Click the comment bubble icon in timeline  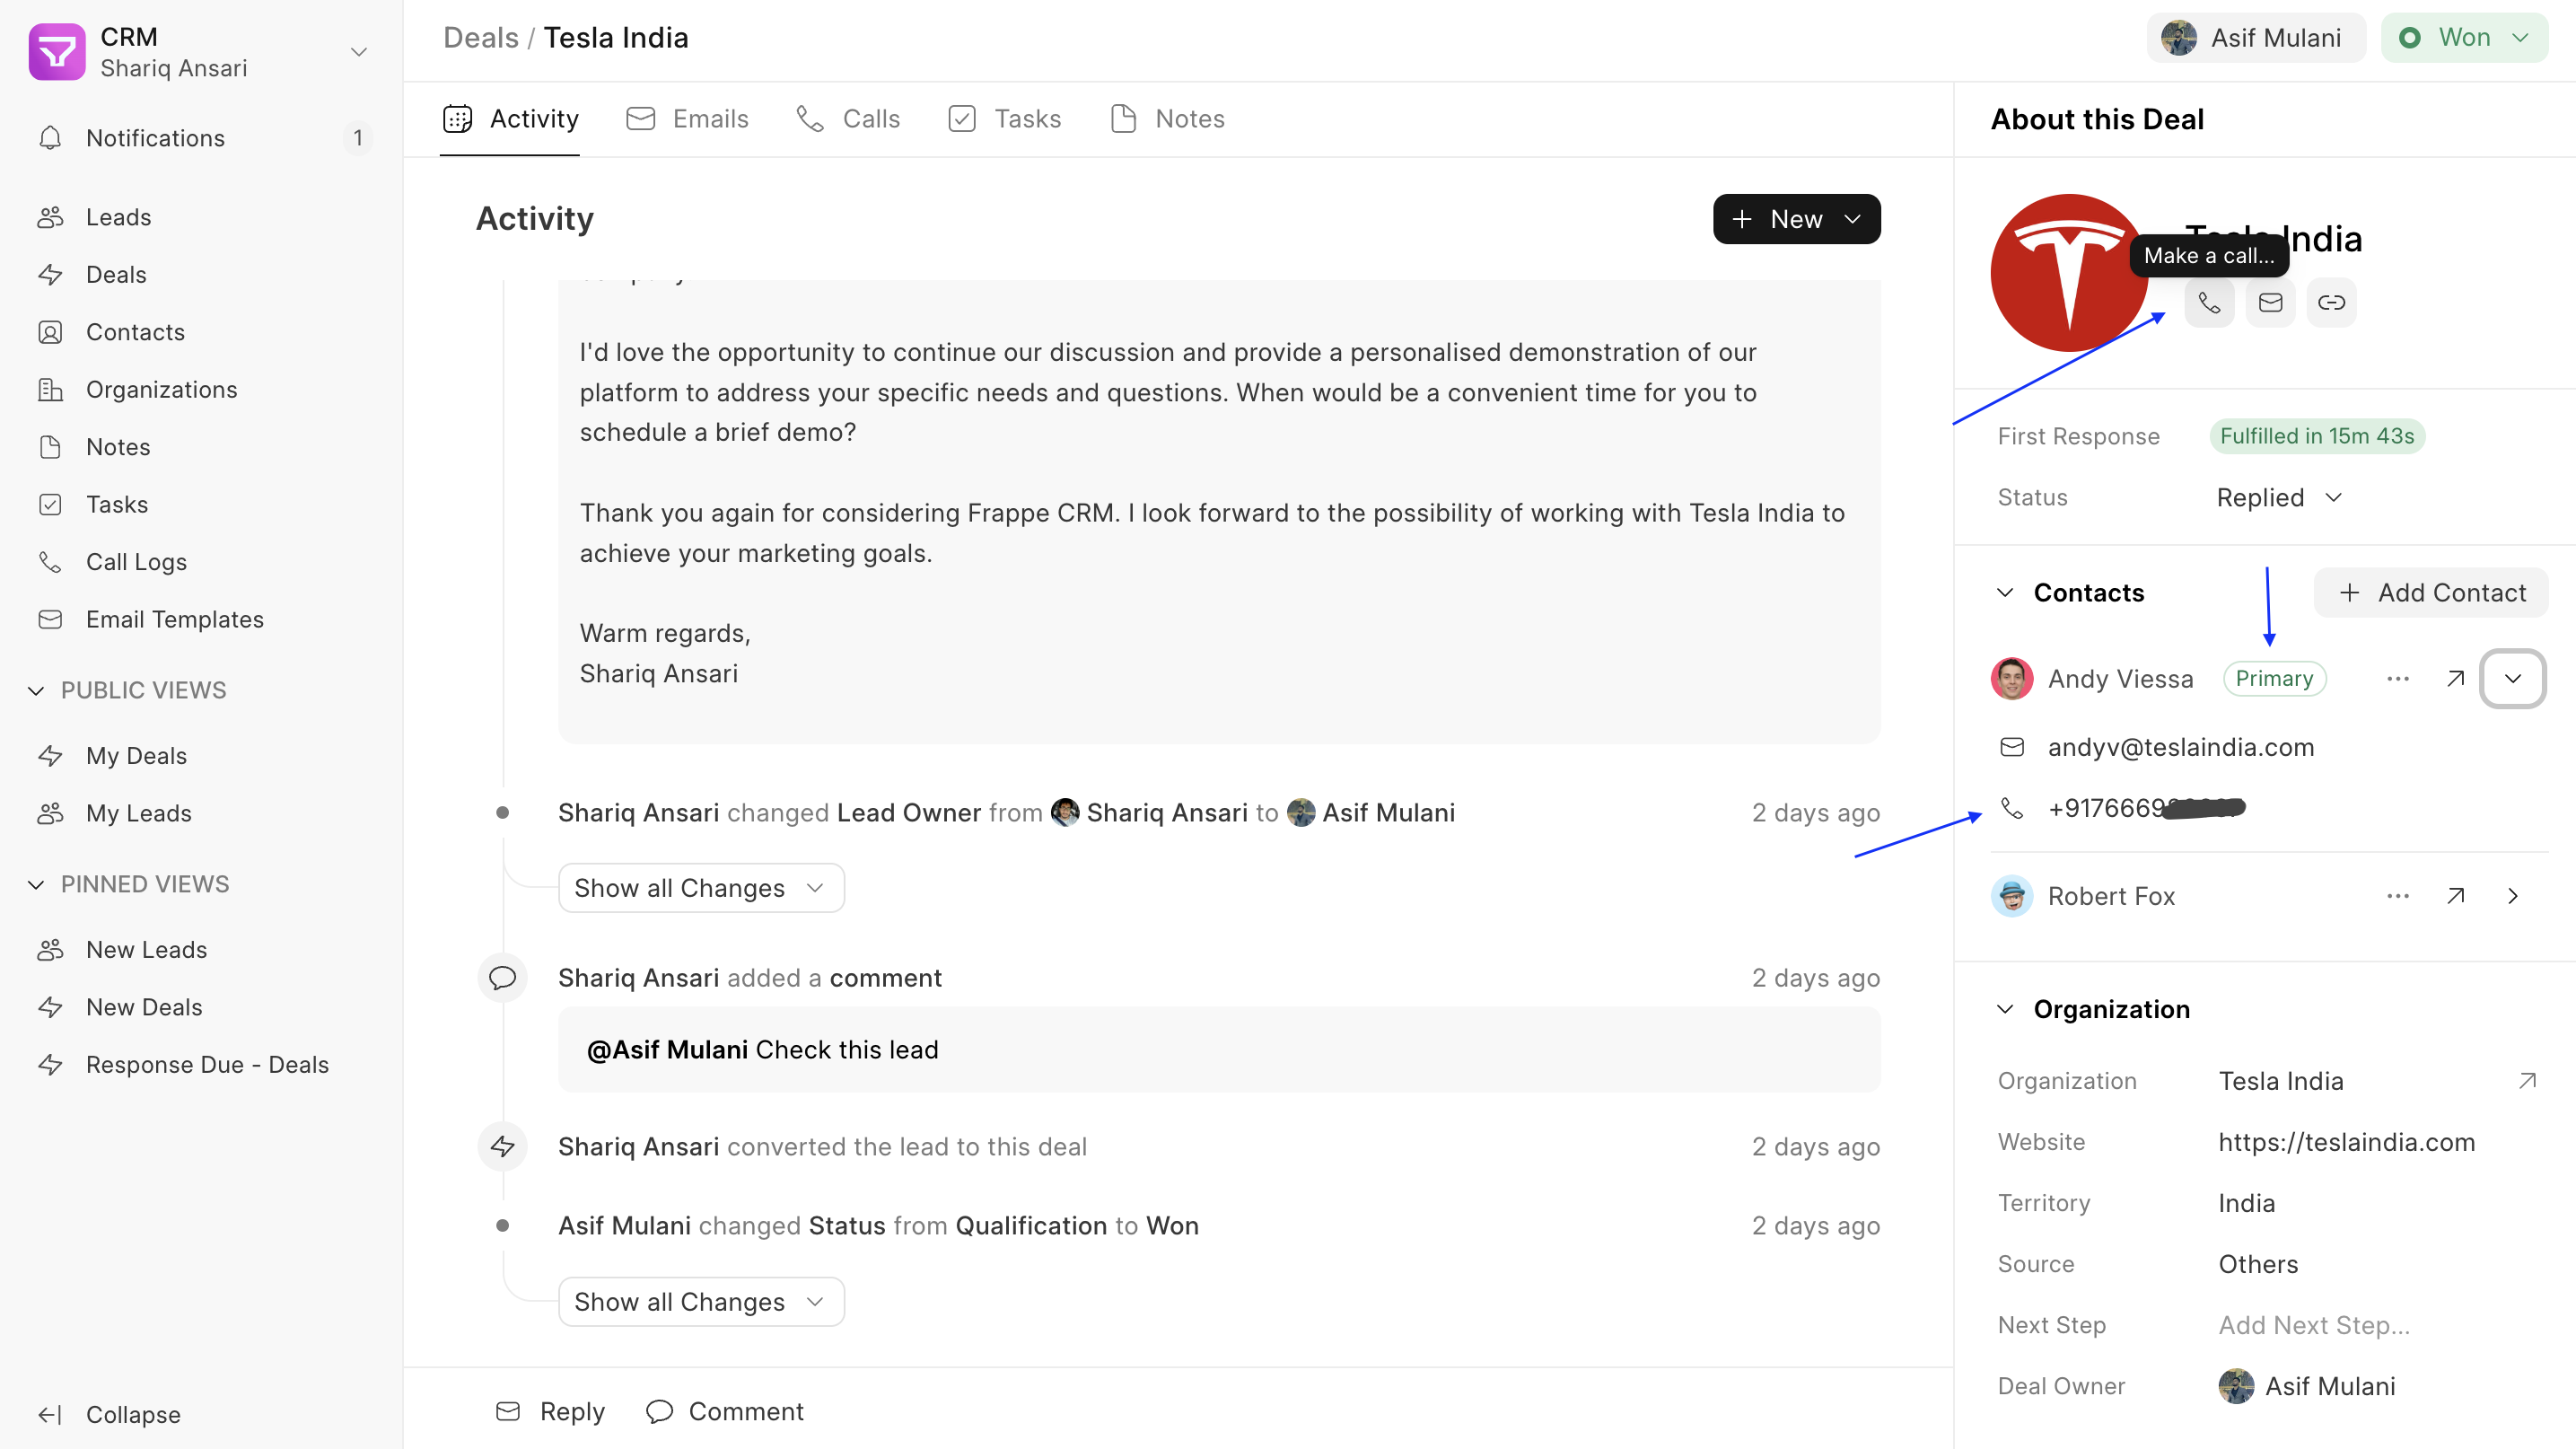(x=502, y=977)
